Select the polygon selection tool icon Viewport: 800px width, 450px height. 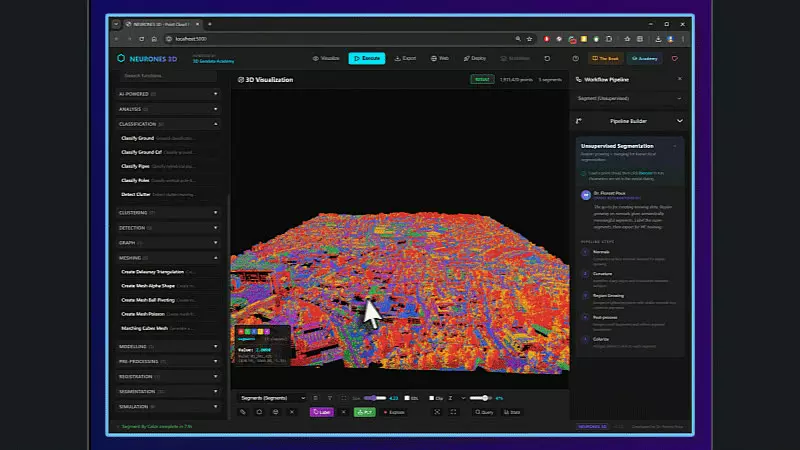259,412
